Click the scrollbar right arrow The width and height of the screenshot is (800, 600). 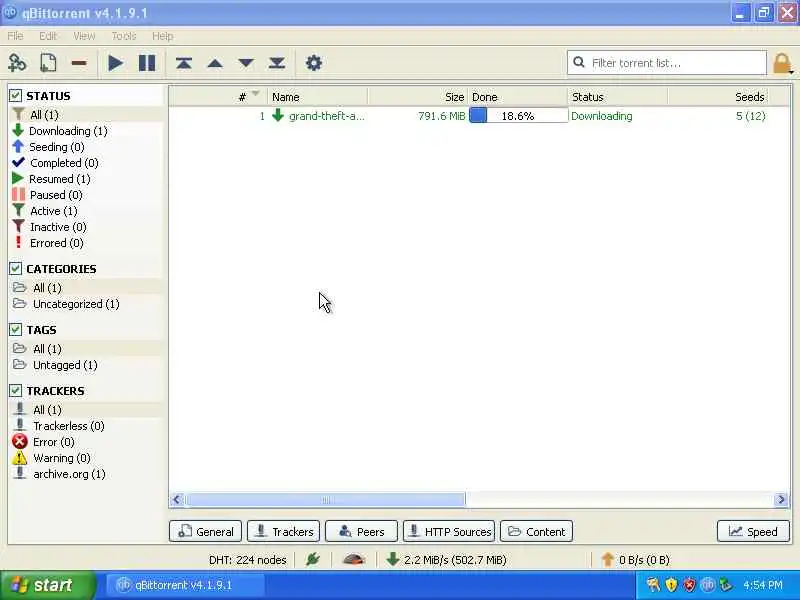coord(781,499)
